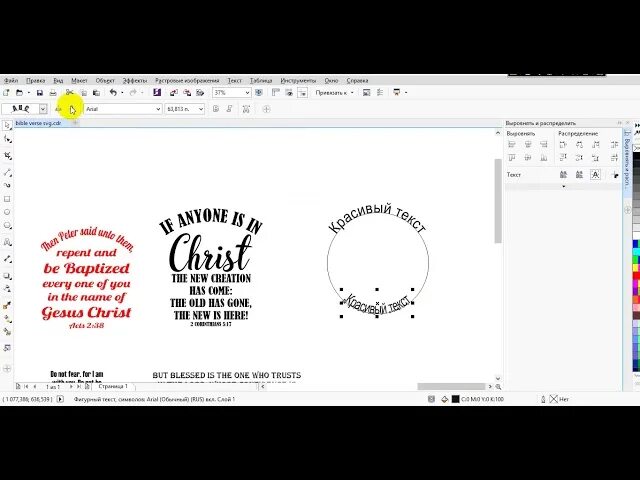Select the Rectangle tool in the toolbox
640x480 pixels.
click(7, 199)
